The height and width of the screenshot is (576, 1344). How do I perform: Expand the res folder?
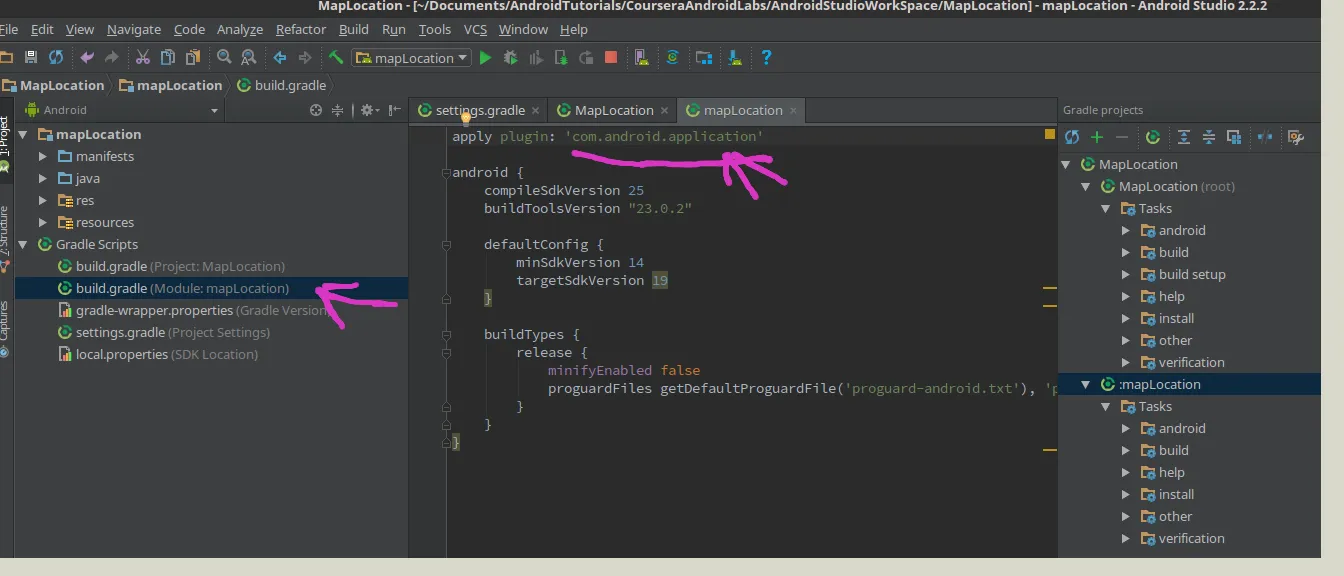(x=43, y=200)
